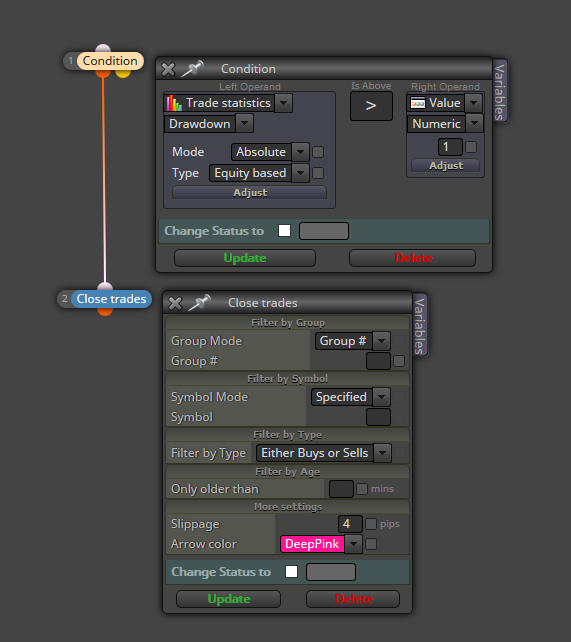Open the Variables tab on Close trades panel
The width and height of the screenshot is (571, 642).
tap(420, 326)
